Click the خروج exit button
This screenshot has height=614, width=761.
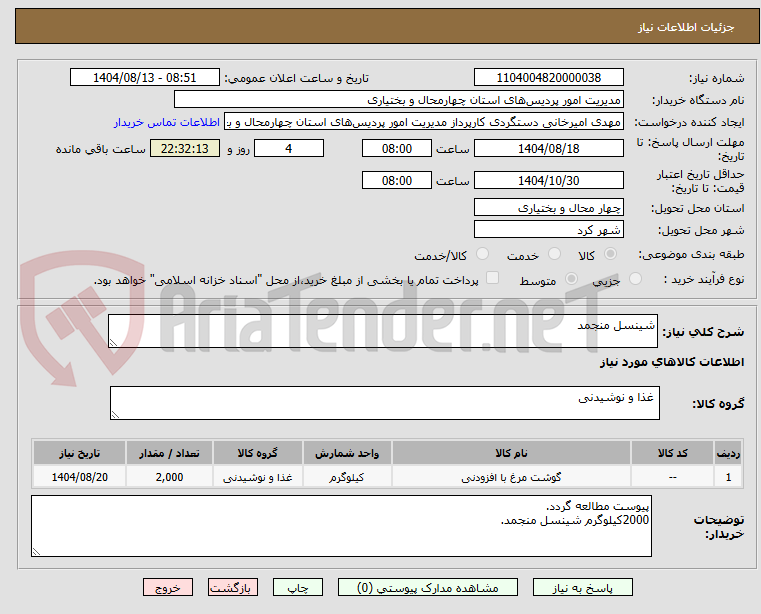click(167, 587)
